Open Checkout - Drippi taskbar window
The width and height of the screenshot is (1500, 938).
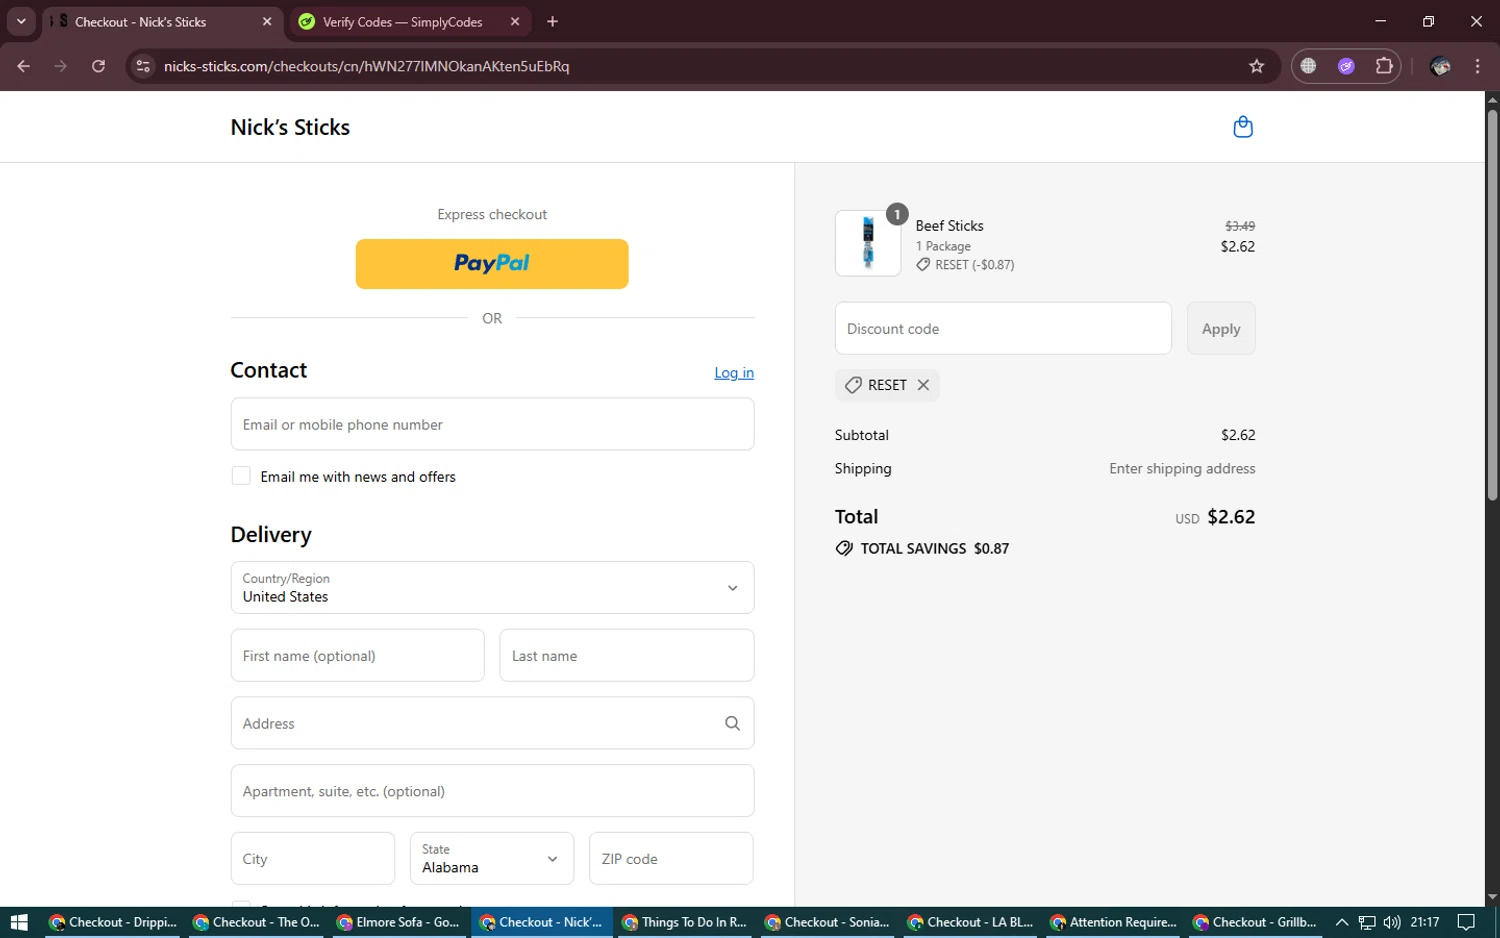[x=111, y=922]
